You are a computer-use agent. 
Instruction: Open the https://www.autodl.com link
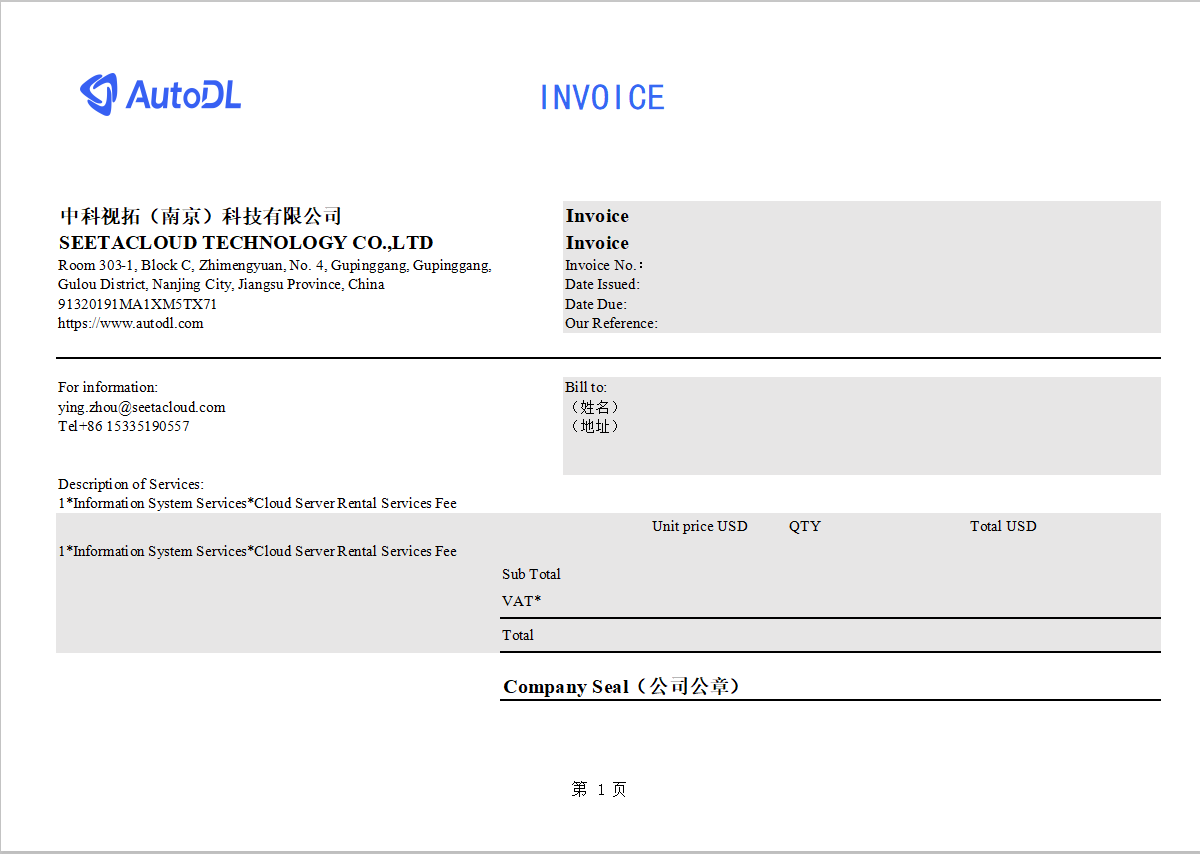[131, 323]
